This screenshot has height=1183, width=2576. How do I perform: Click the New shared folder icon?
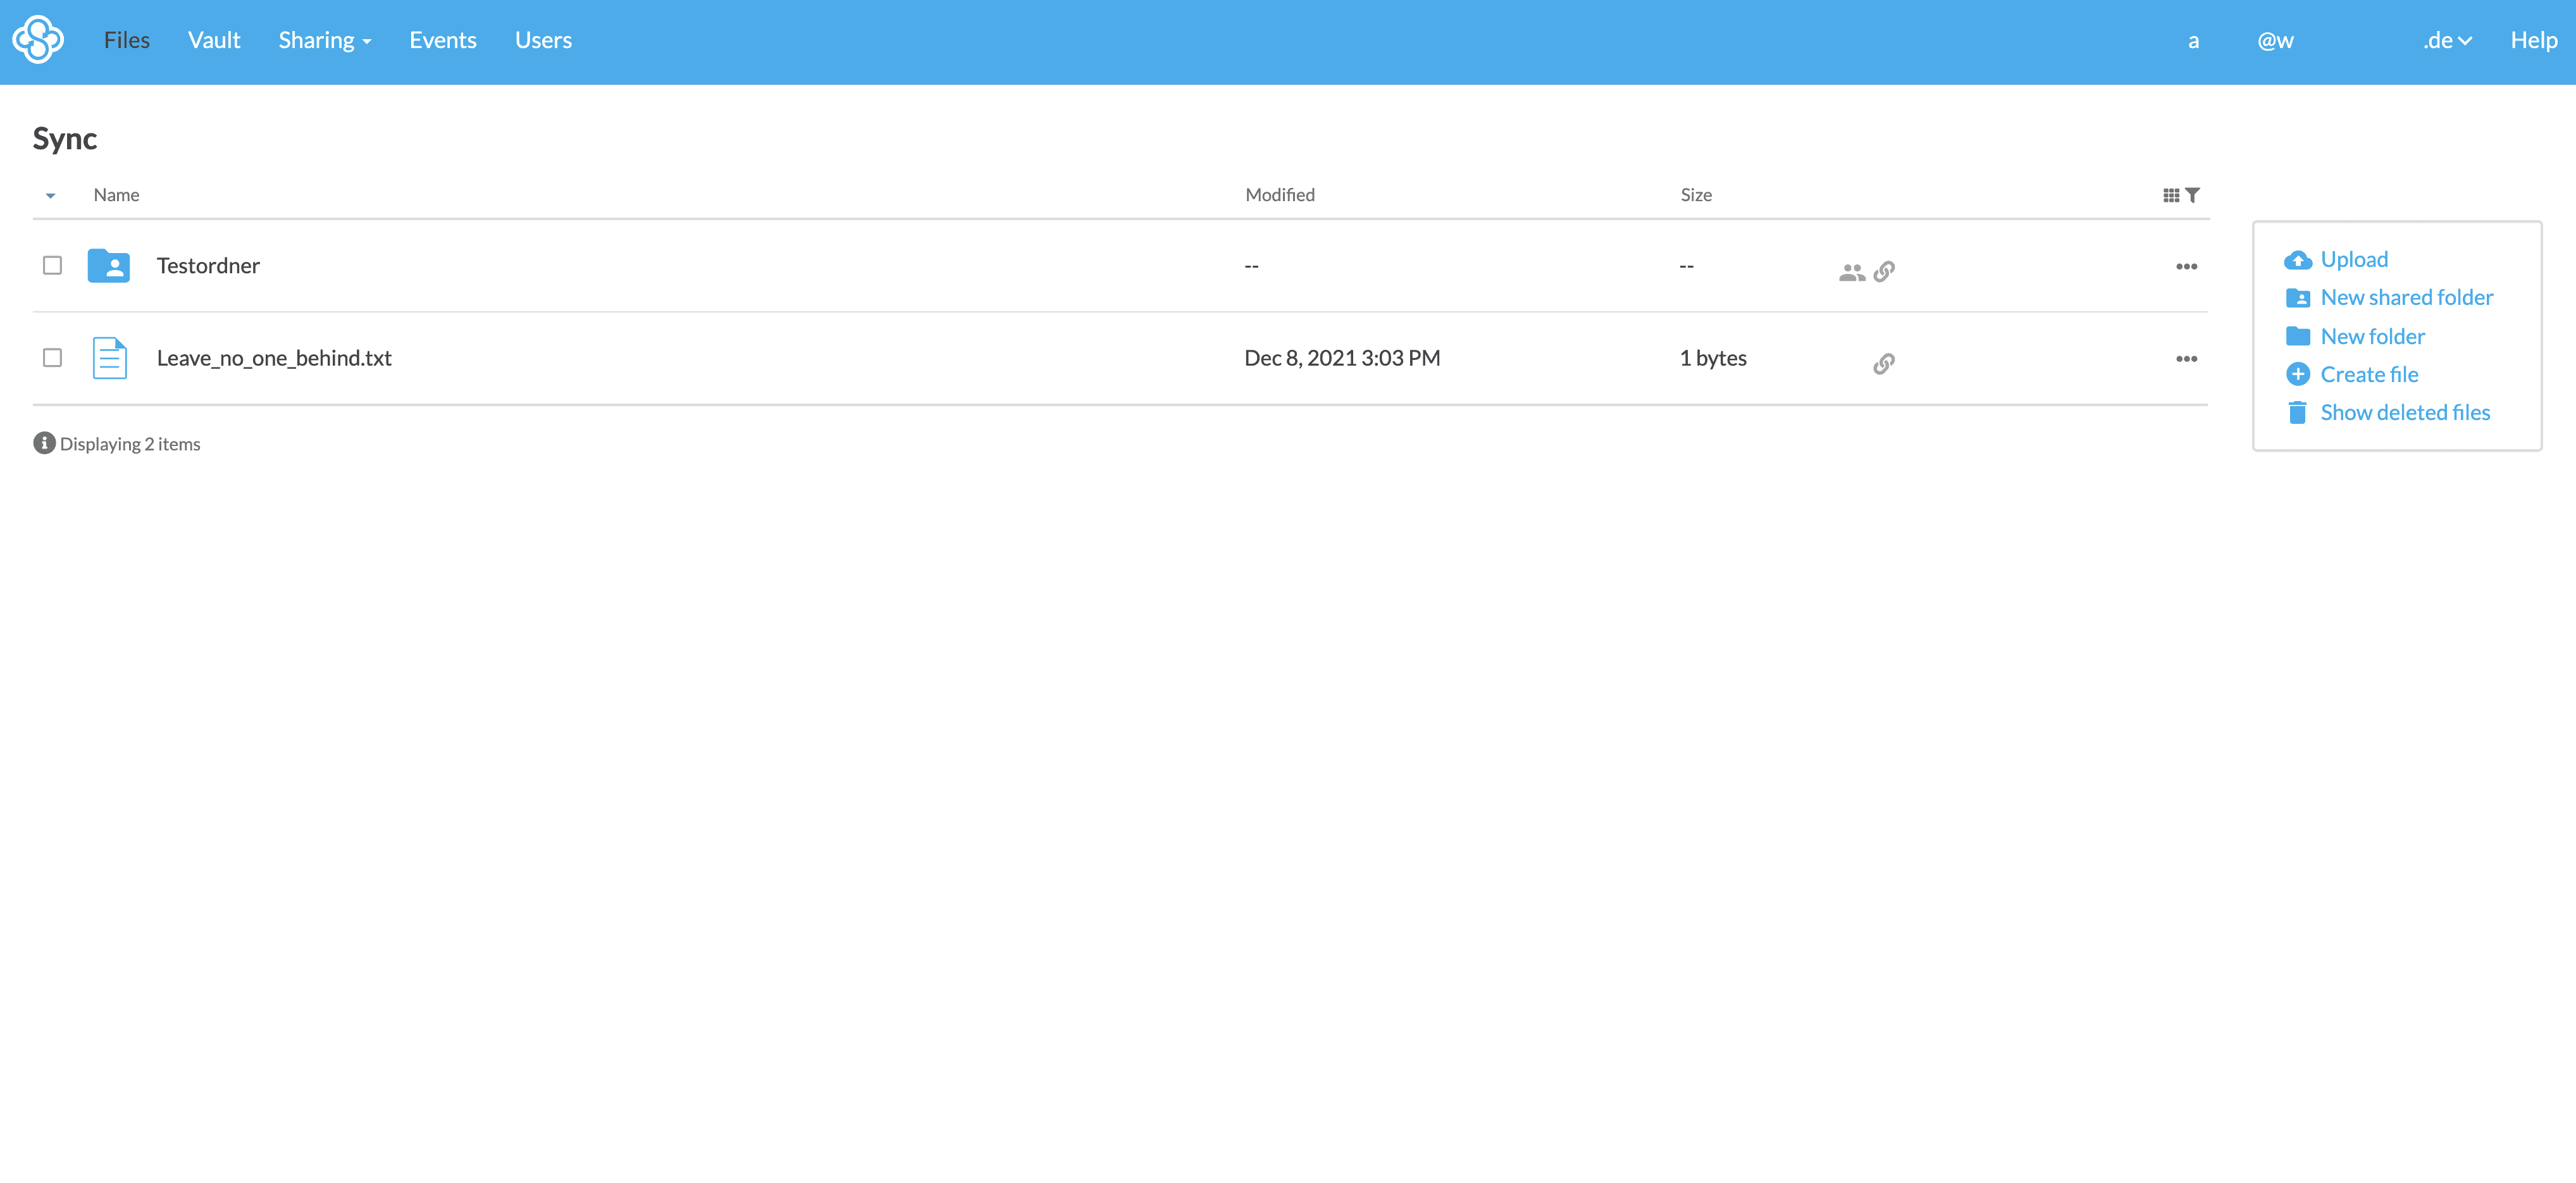coord(2298,298)
